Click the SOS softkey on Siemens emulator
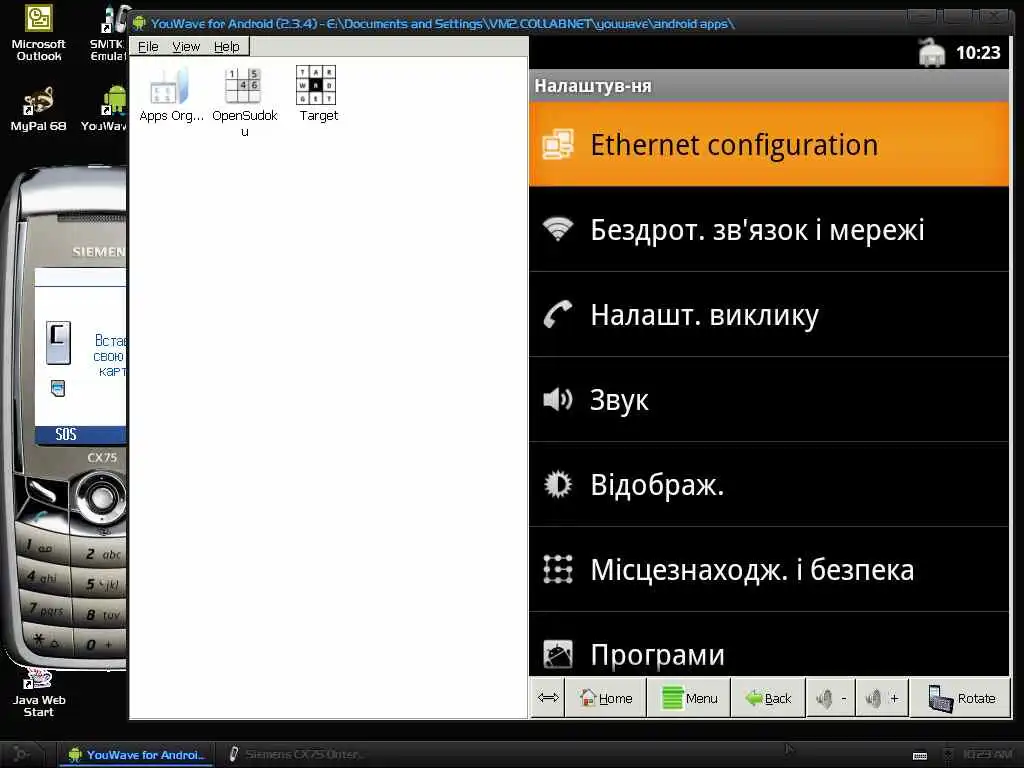1024x768 pixels. click(x=66, y=434)
